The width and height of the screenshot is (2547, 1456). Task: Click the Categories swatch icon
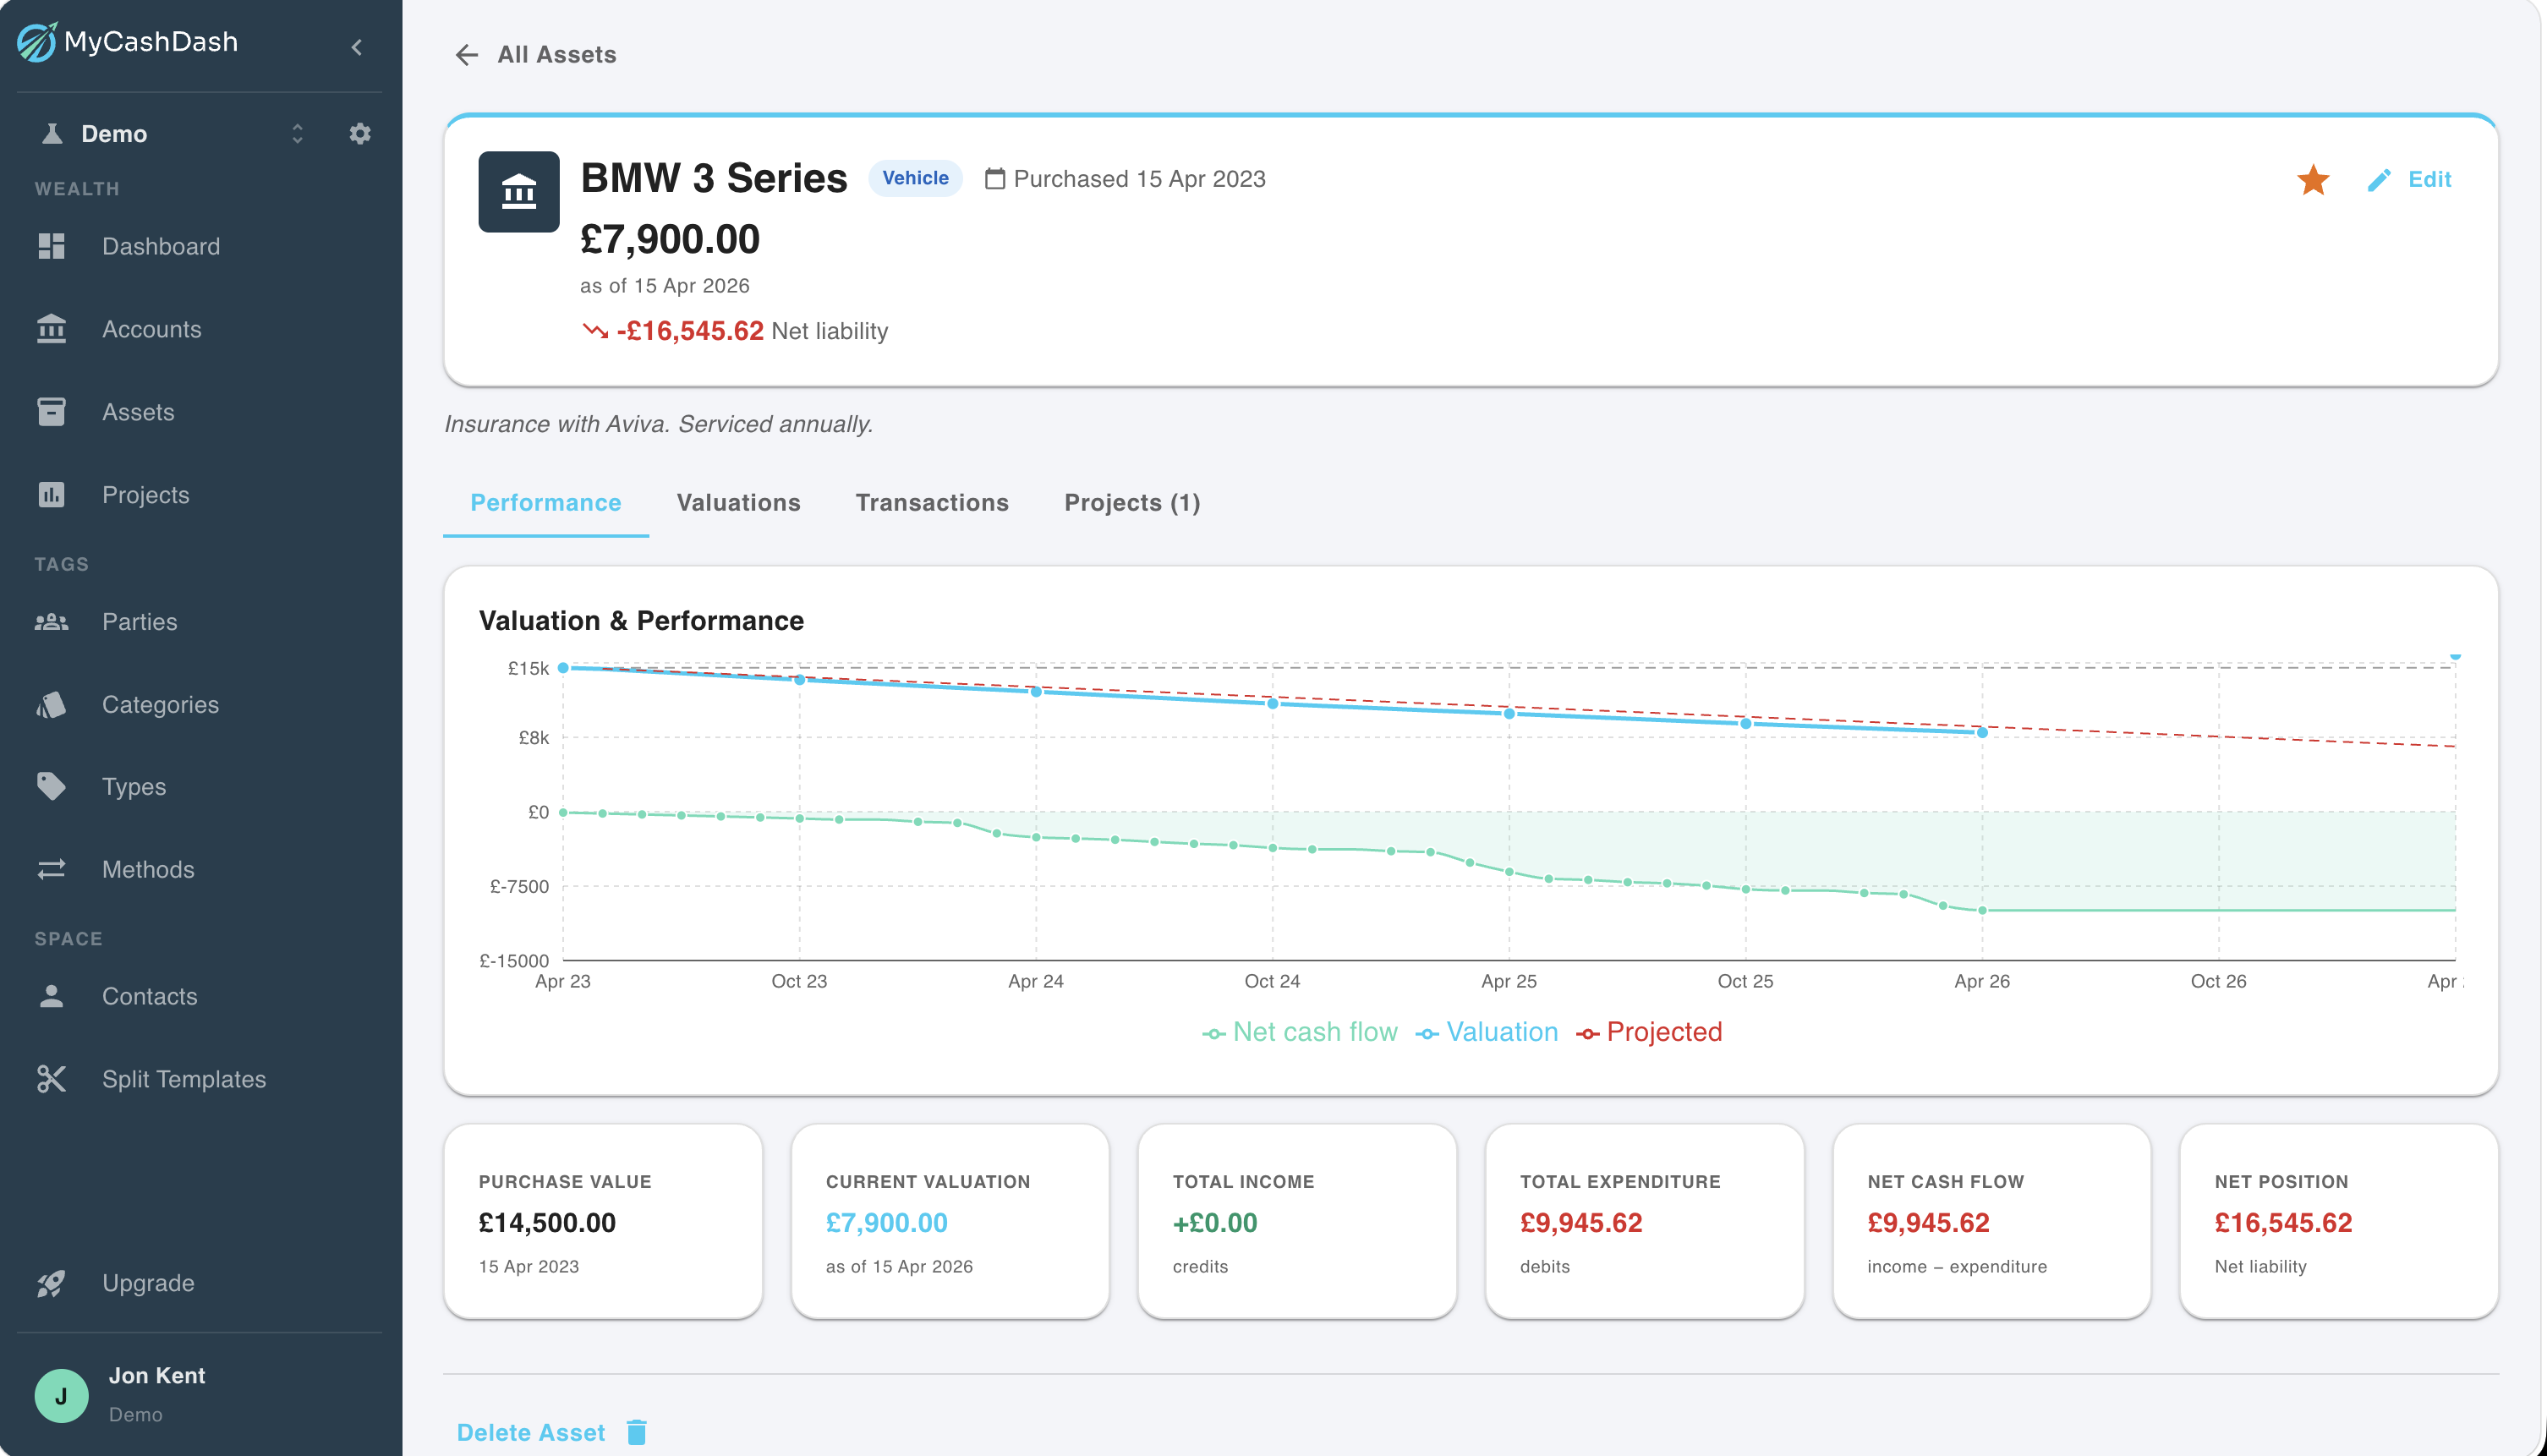[x=51, y=704]
